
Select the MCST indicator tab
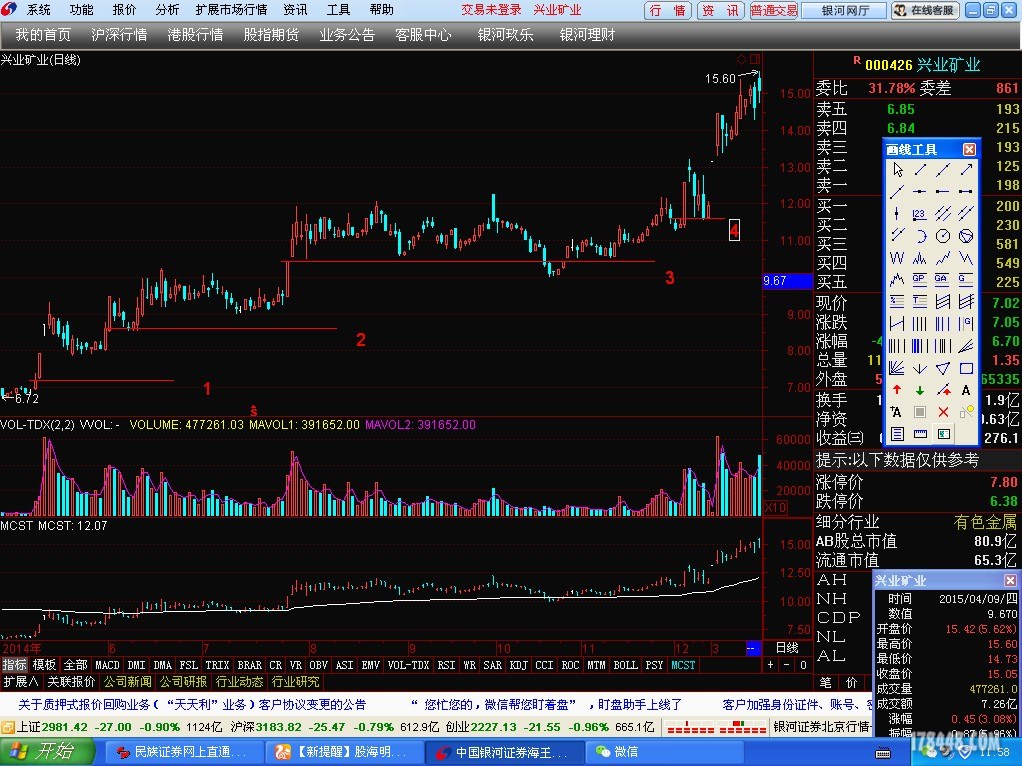click(683, 665)
